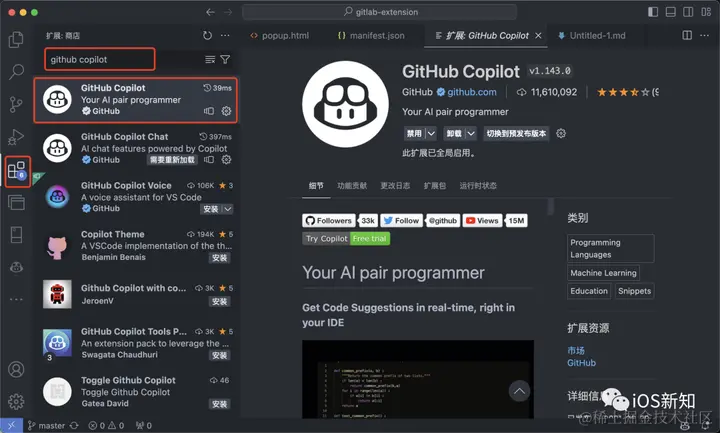Click the Views 15M YouTube badge

coord(495,220)
